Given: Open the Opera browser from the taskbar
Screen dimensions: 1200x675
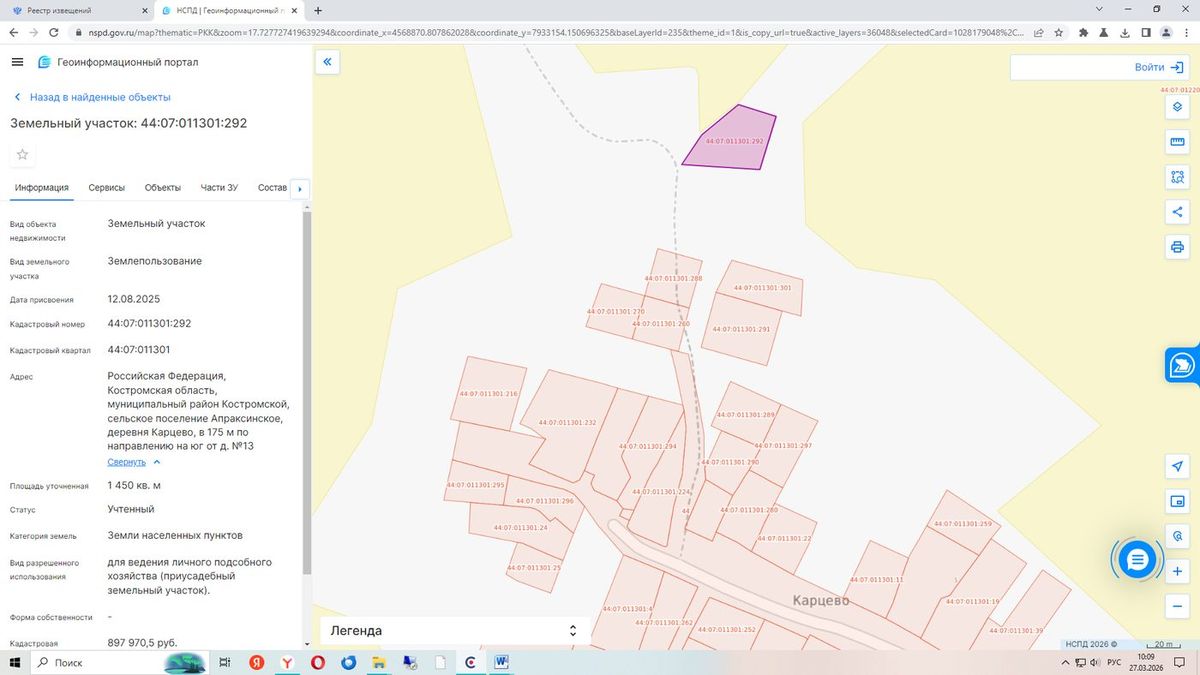Looking at the screenshot, I should [318, 663].
